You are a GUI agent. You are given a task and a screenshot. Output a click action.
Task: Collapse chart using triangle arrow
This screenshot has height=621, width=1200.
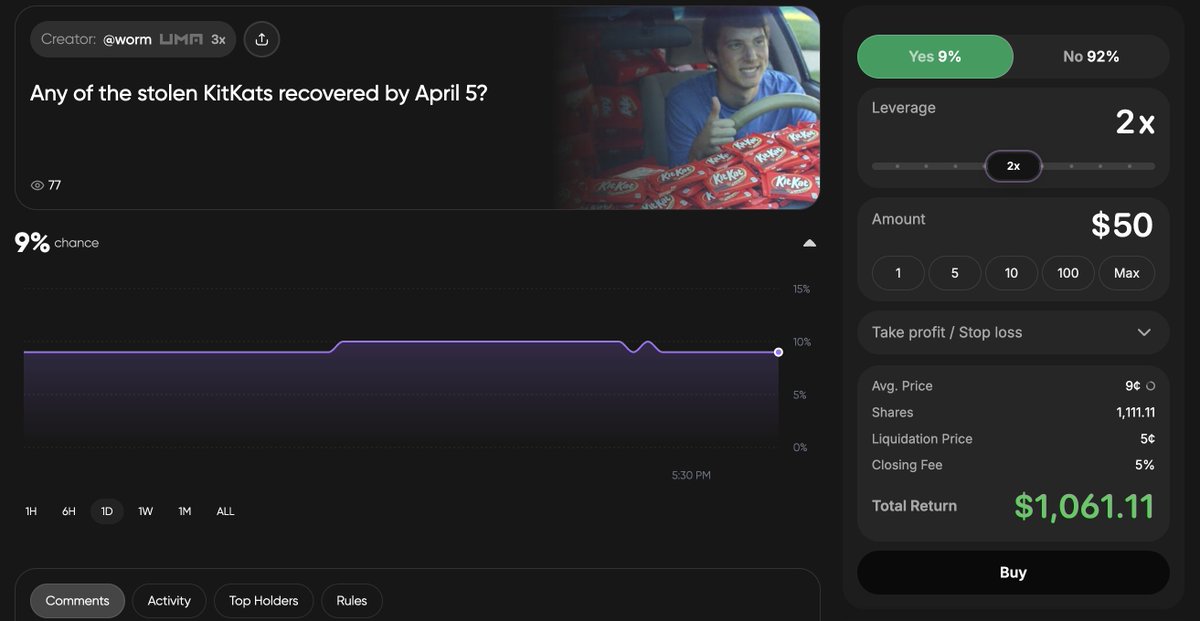click(810, 243)
